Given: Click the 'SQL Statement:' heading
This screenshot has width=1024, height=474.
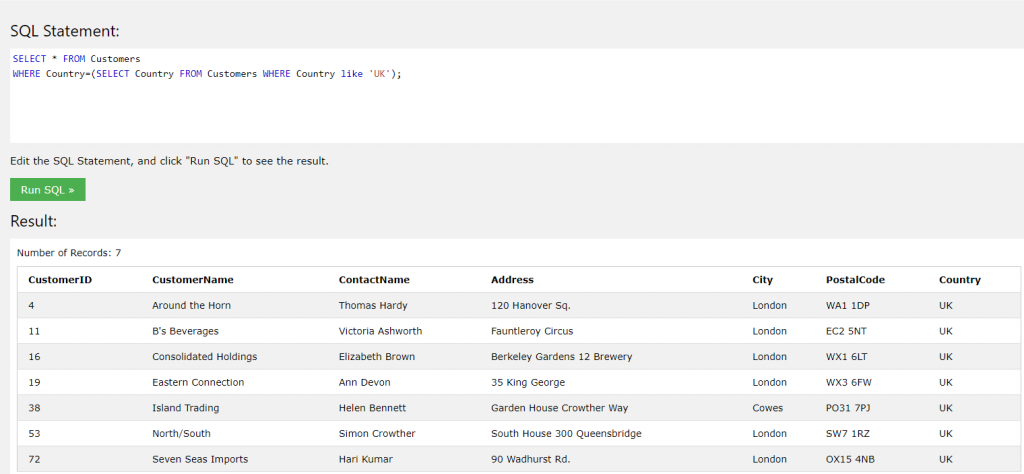Looking at the screenshot, I should point(65,31).
